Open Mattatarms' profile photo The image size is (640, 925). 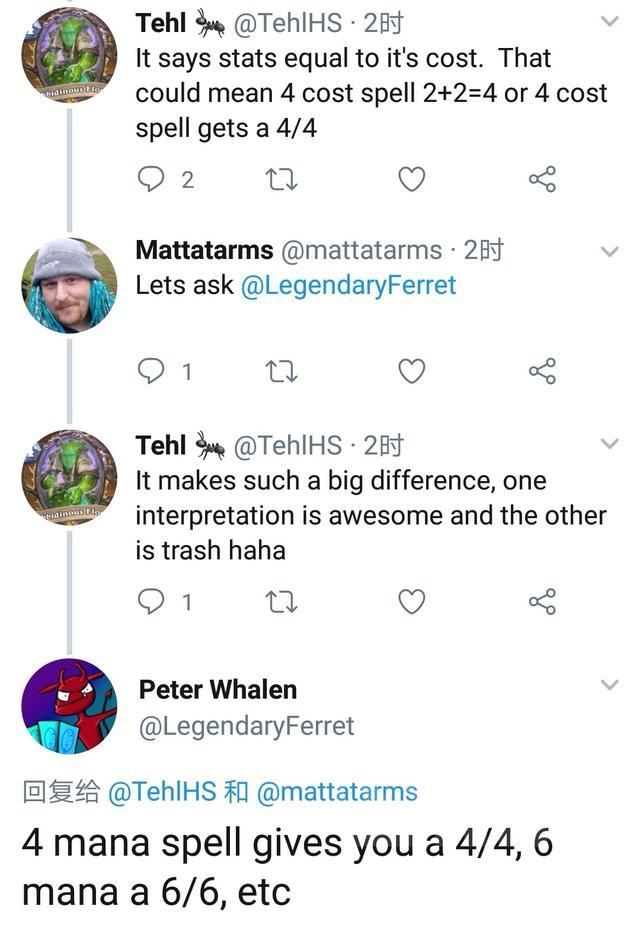click(69, 285)
